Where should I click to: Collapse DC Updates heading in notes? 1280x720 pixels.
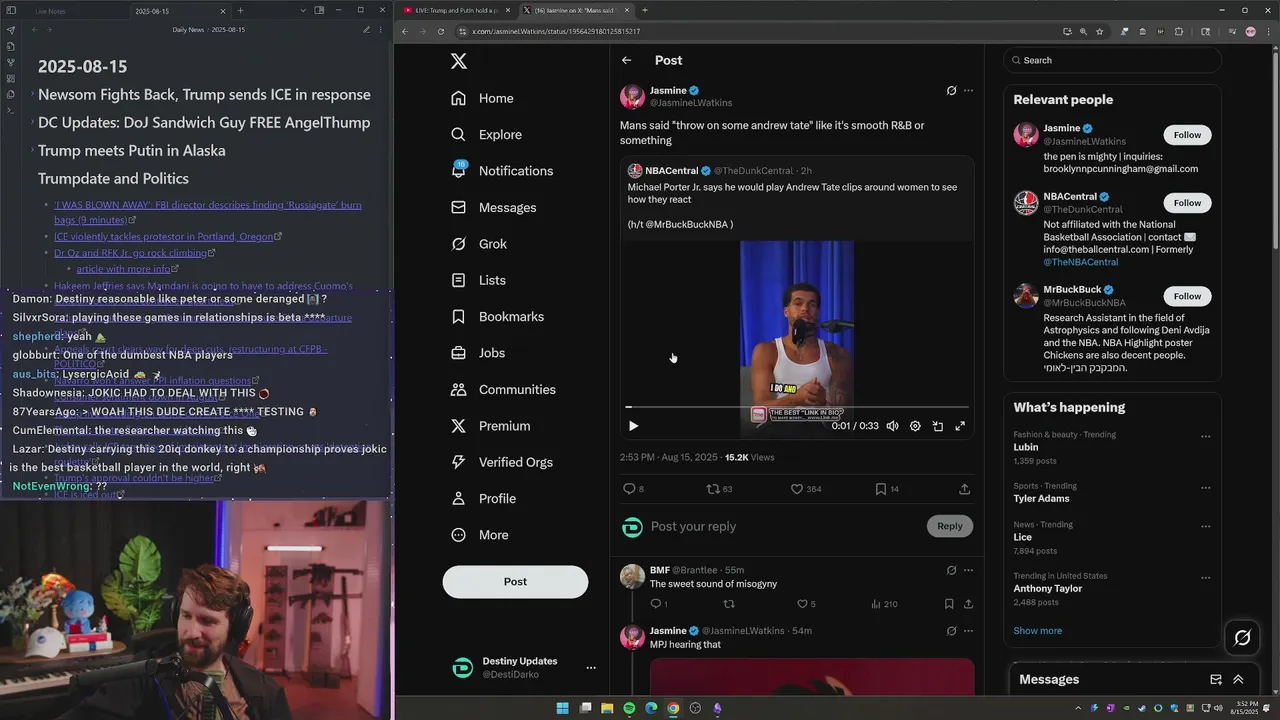(32, 123)
